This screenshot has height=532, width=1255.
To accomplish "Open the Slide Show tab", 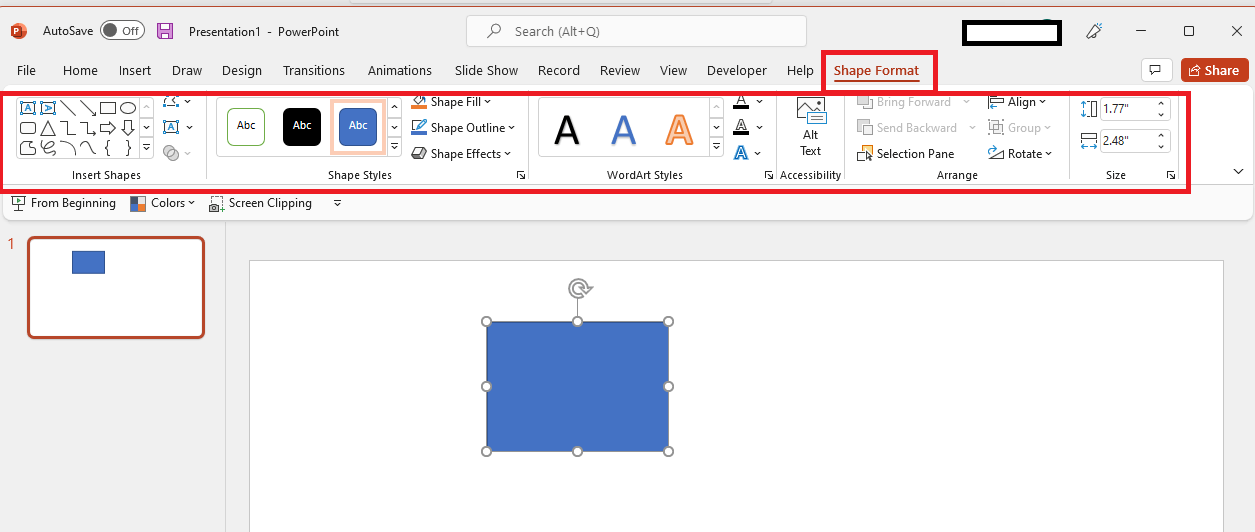I will tap(487, 71).
